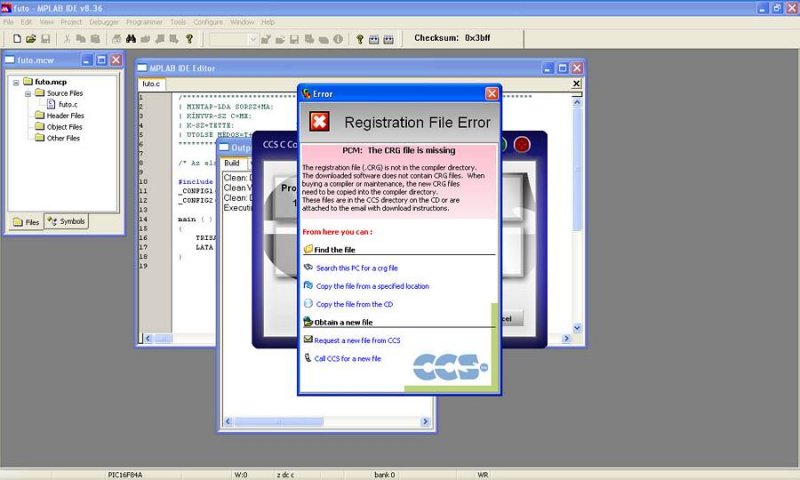800x480 pixels.
Task: Select Header Files folder in tree
Action: tap(65, 115)
